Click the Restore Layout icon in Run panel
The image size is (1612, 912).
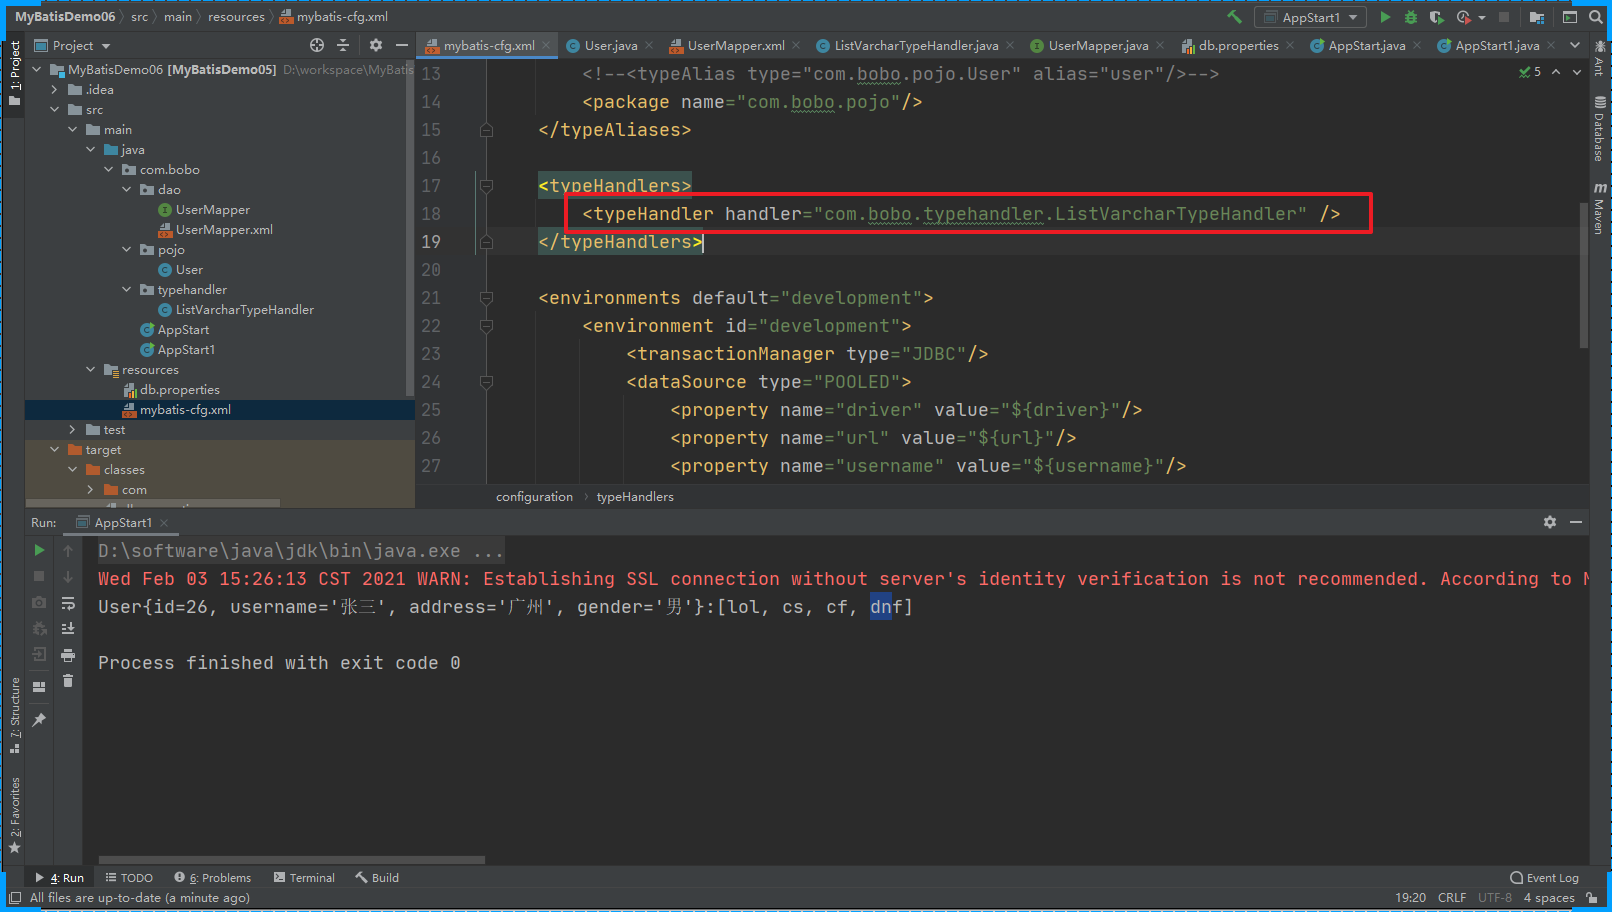(x=39, y=687)
